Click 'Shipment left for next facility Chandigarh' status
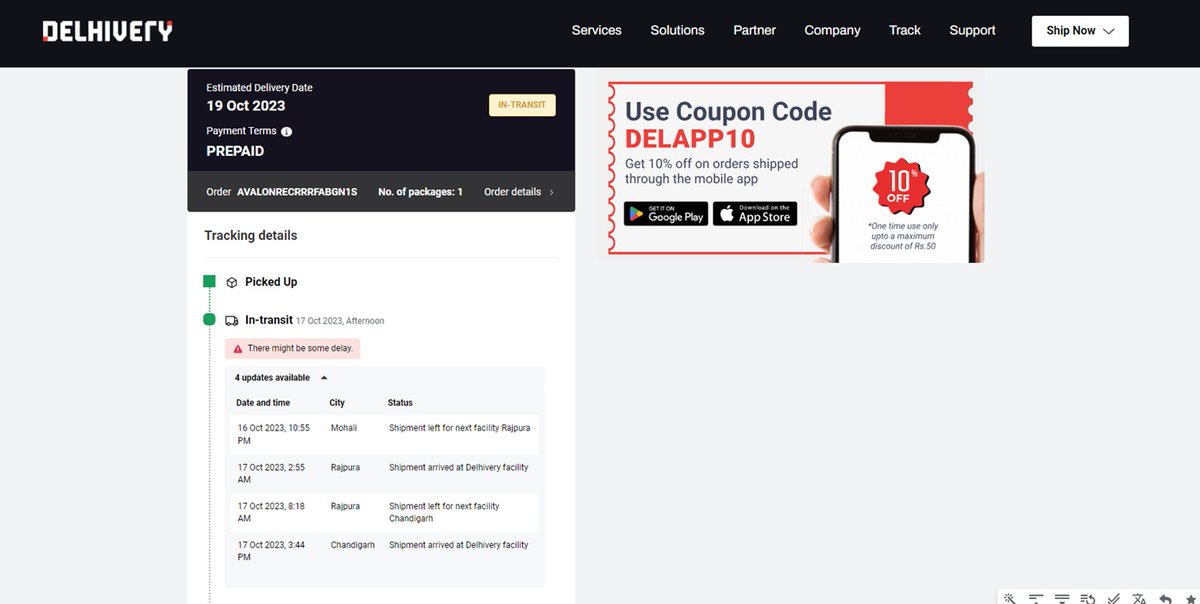Screen dimensions: 1200x604 (x=444, y=512)
